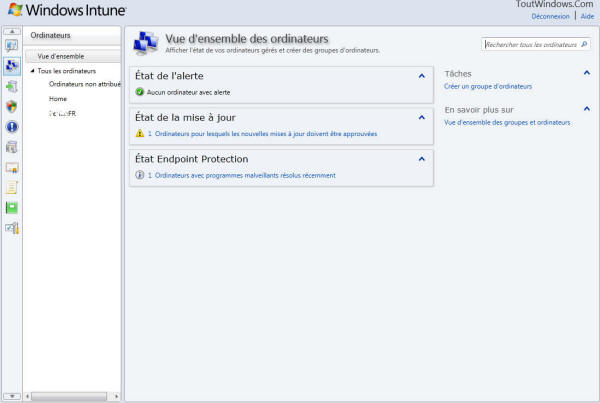This screenshot has width=600, height=403.
Task: Click the yellow warning update icon
Action: (140, 133)
